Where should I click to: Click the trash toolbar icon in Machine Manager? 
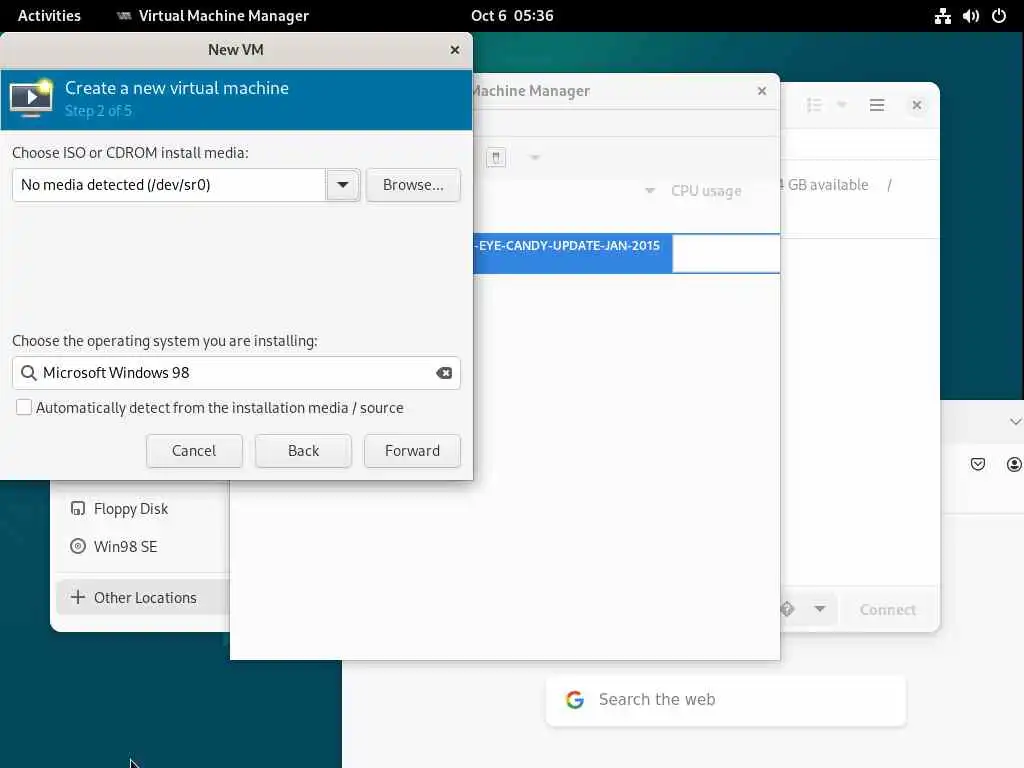(x=496, y=157)
